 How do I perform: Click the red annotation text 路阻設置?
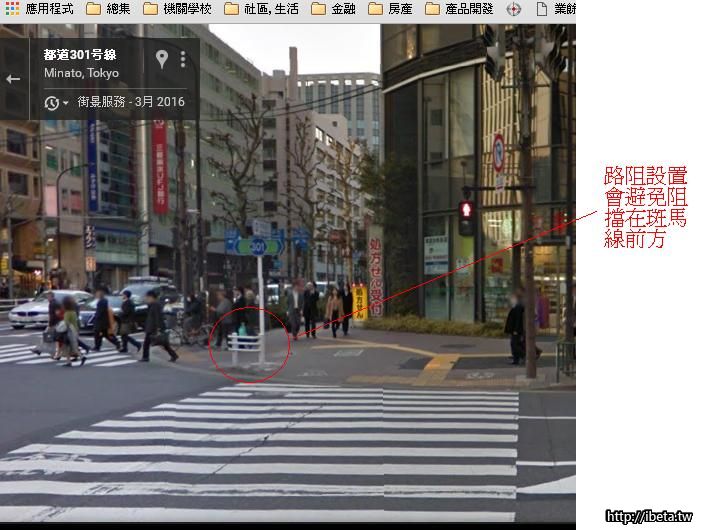pyautogui.click(x=645, y=177)
